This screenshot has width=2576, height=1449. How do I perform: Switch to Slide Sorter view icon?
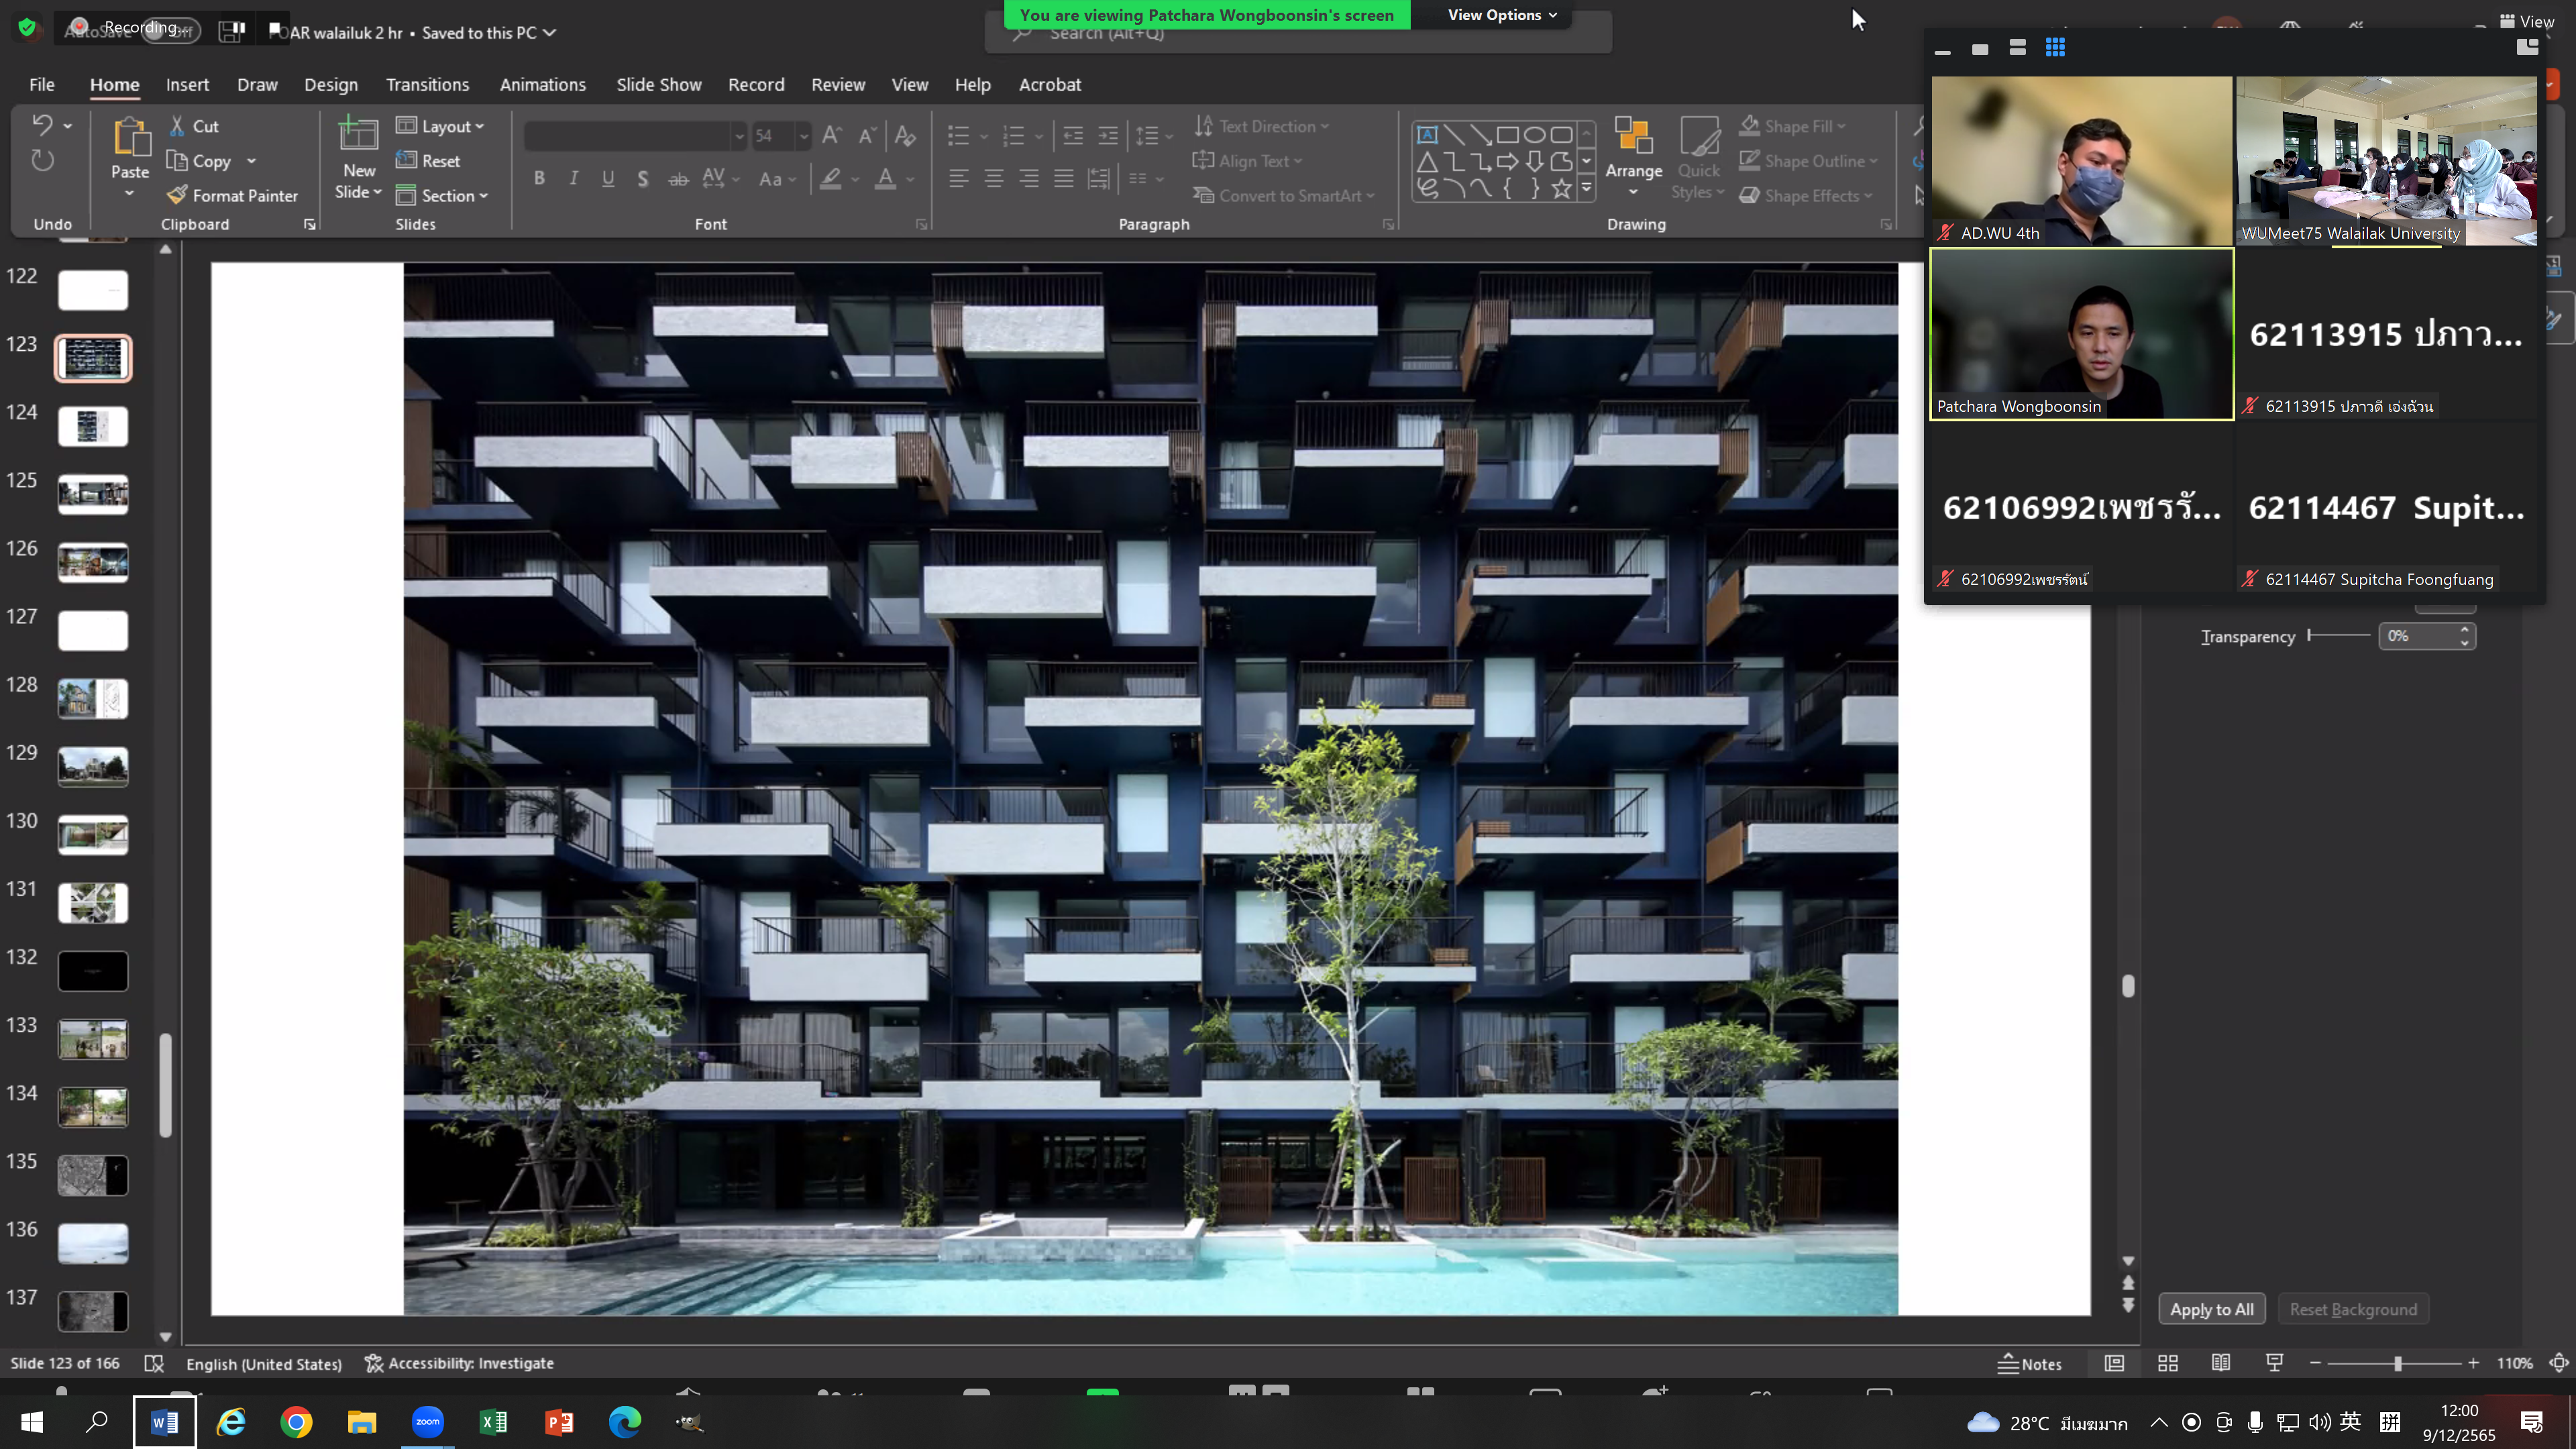[x=2167, y=1363]
